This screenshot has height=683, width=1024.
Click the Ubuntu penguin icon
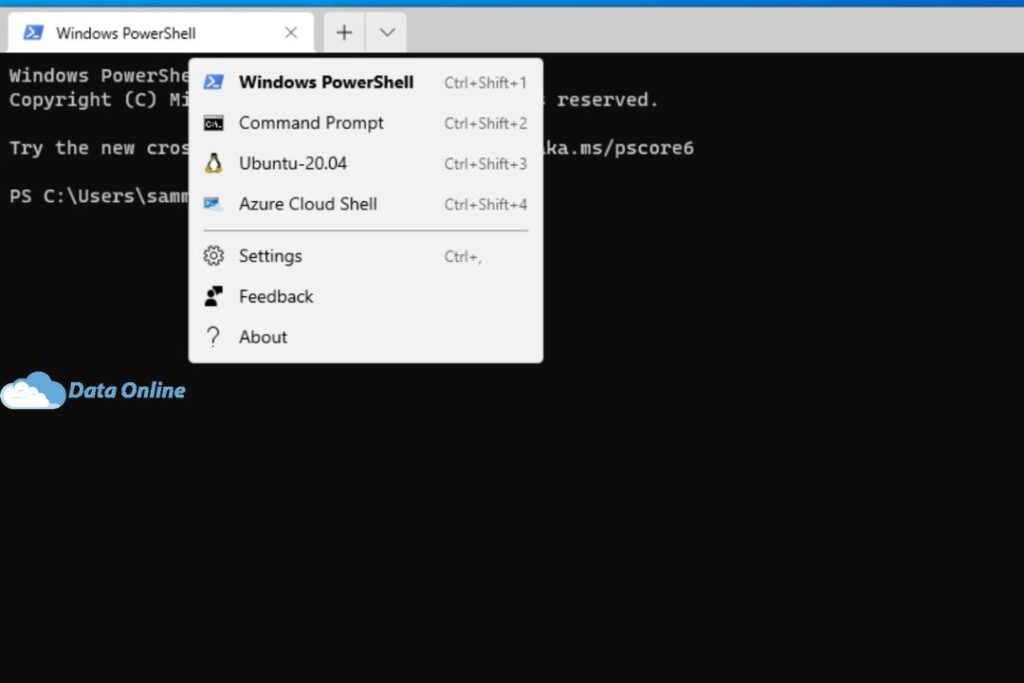pyautogui.click(x=214, y=163)
